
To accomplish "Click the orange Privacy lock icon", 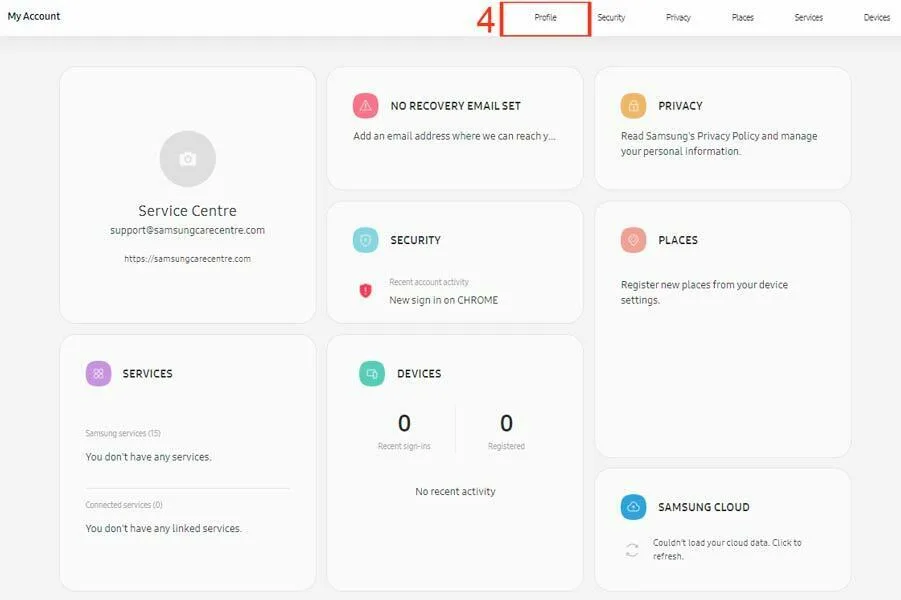I will [x=633, y=106].
